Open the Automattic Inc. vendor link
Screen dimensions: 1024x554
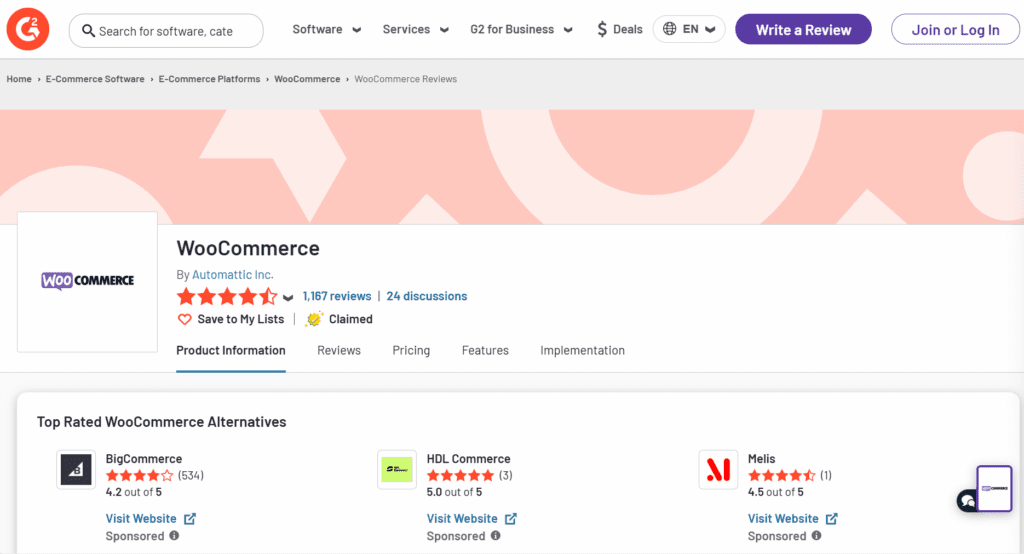[x=232, y=274]
